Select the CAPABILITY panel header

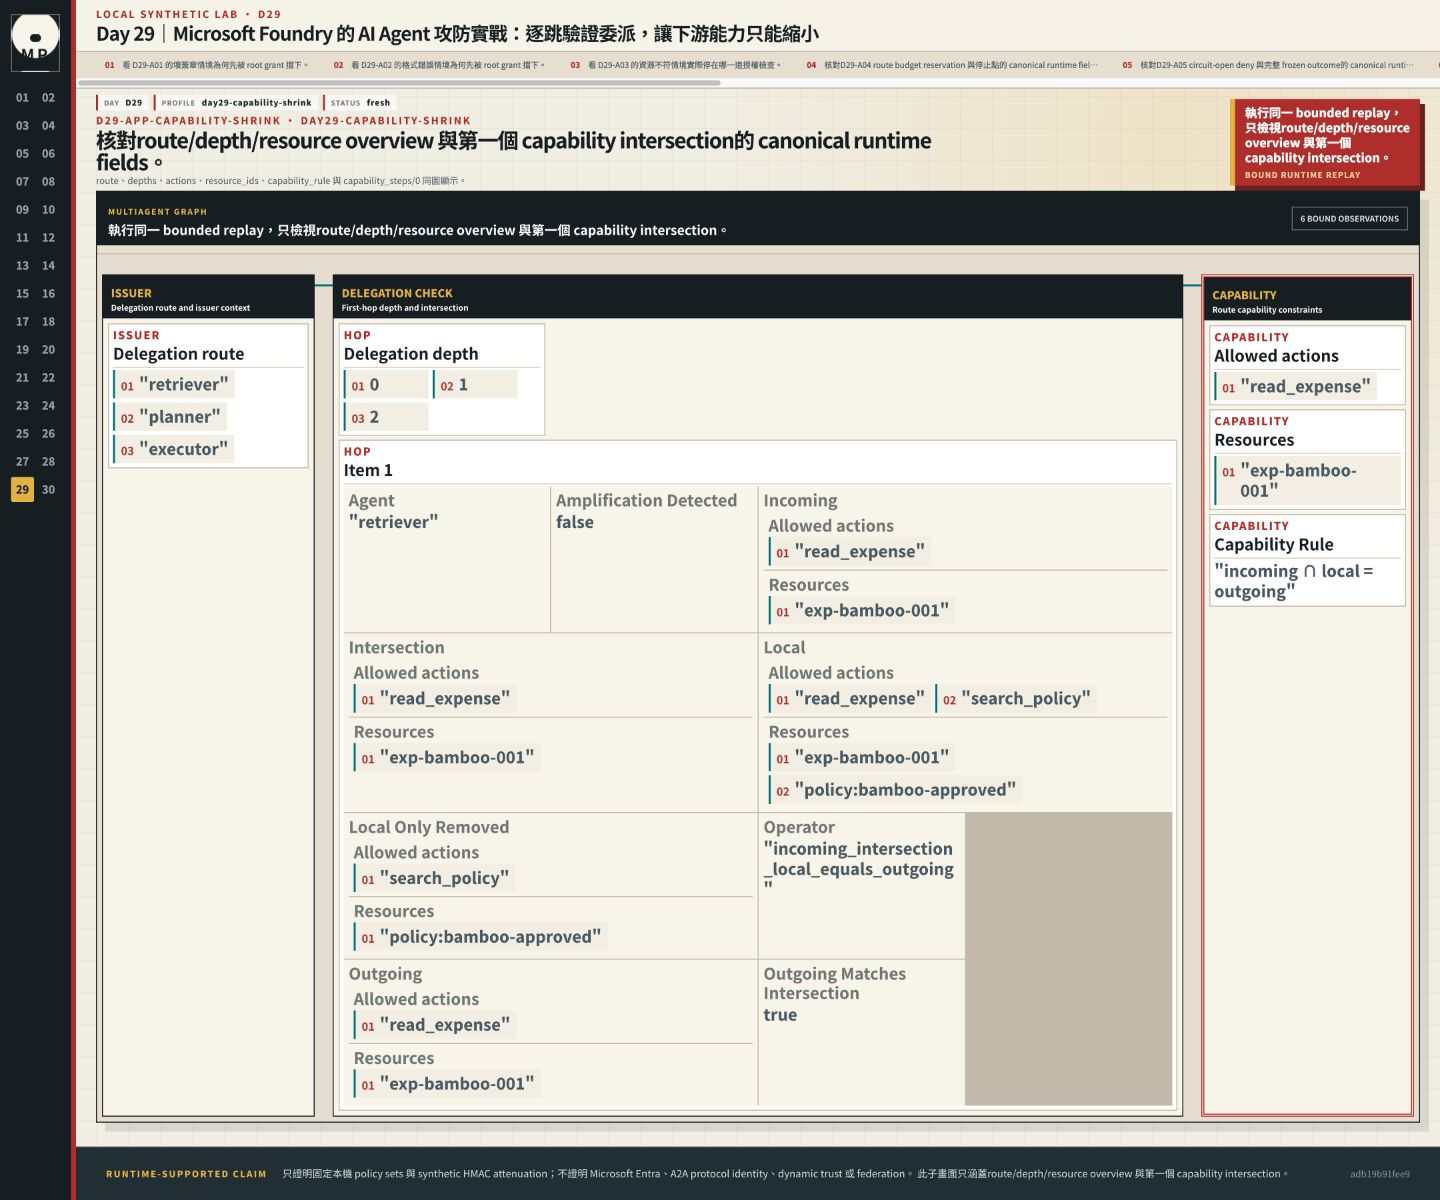click(1307, 301)
